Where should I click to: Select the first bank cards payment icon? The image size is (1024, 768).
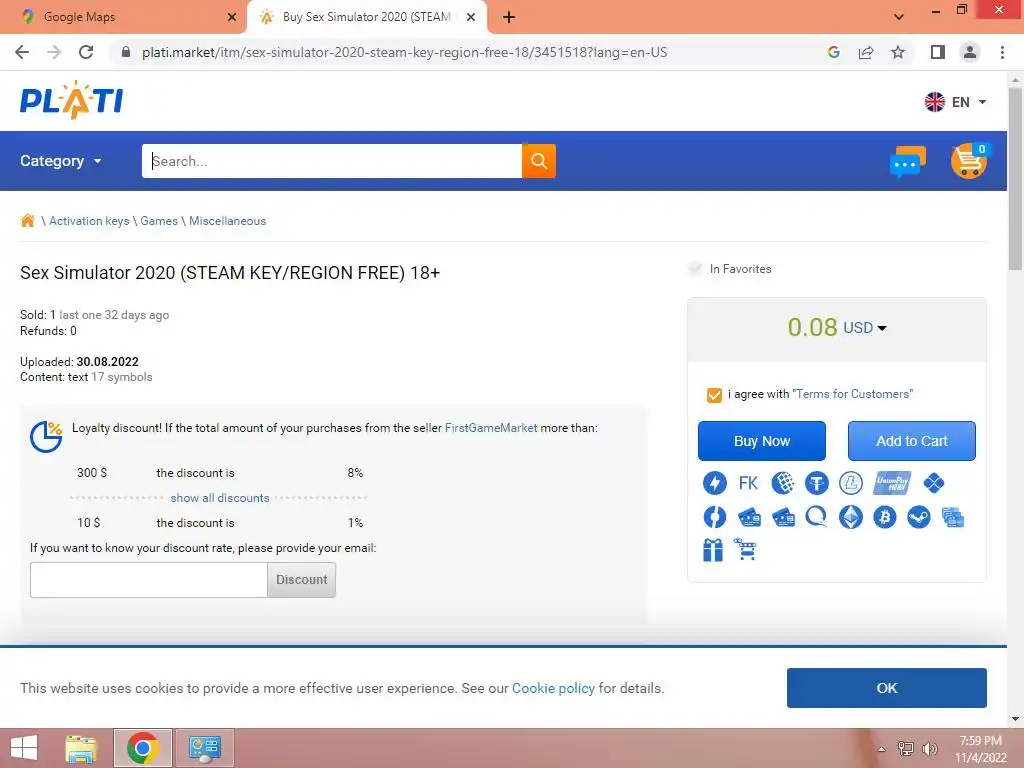pos(749,518)
